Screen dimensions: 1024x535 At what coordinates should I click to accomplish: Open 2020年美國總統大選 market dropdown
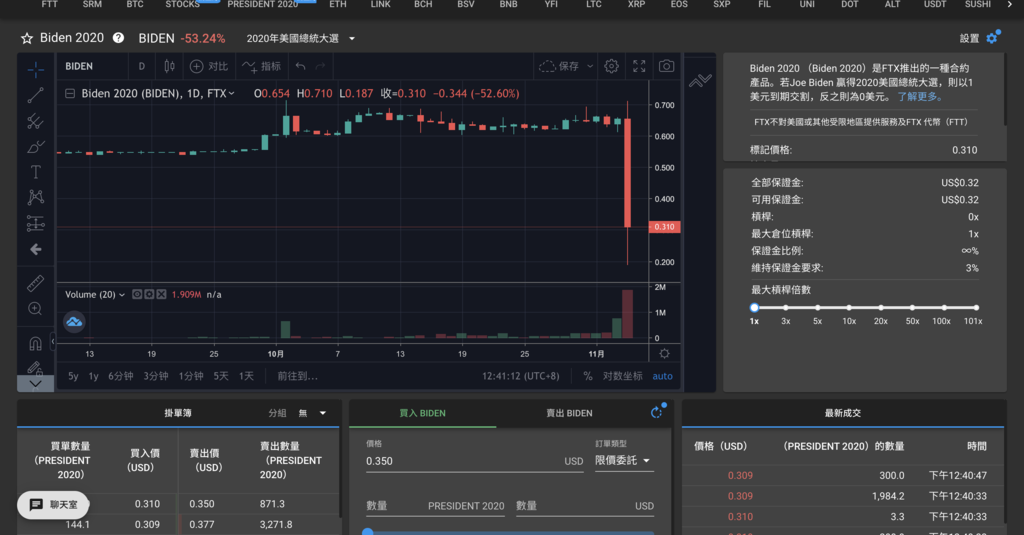(300, 39)
